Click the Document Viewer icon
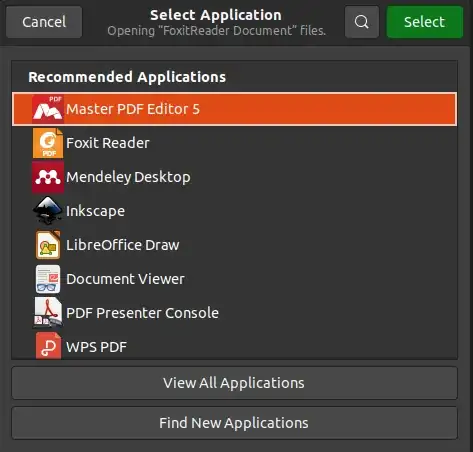Viewport: 473px width, 452px height. 48,279
